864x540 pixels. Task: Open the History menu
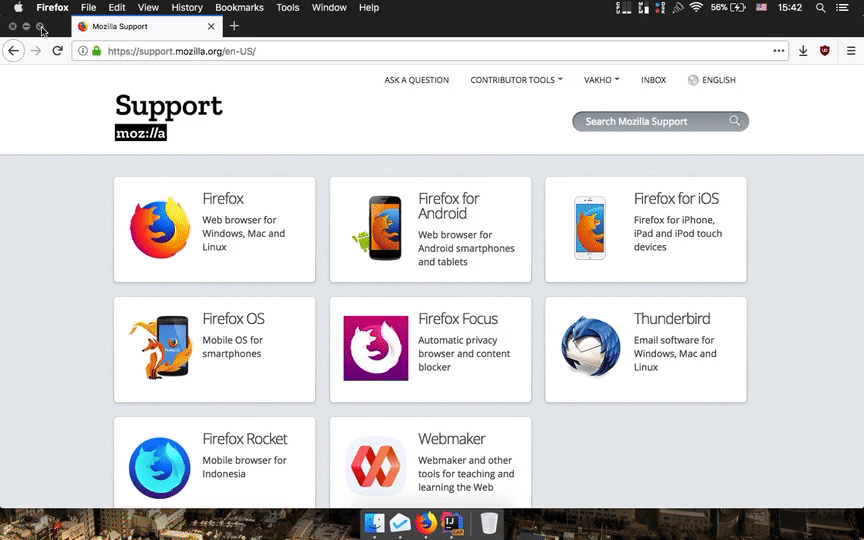[x=187, y=8]
